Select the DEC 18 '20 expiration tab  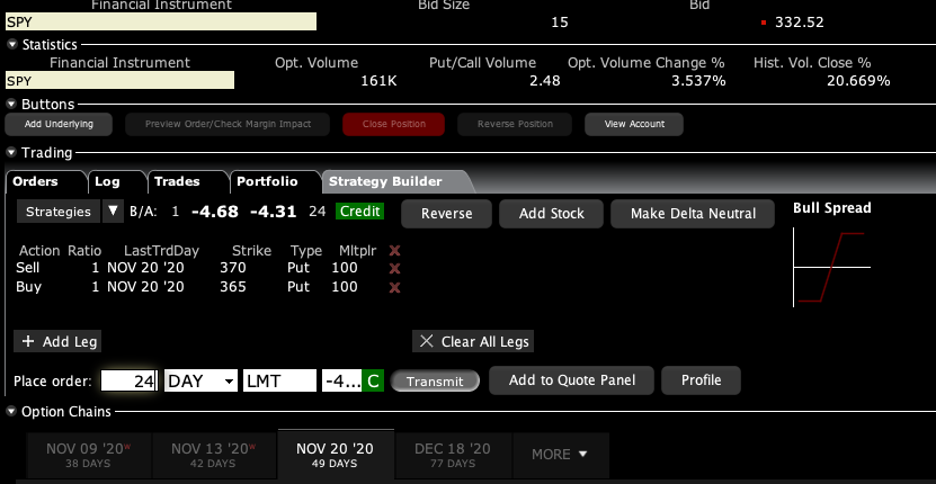(452, 454)
